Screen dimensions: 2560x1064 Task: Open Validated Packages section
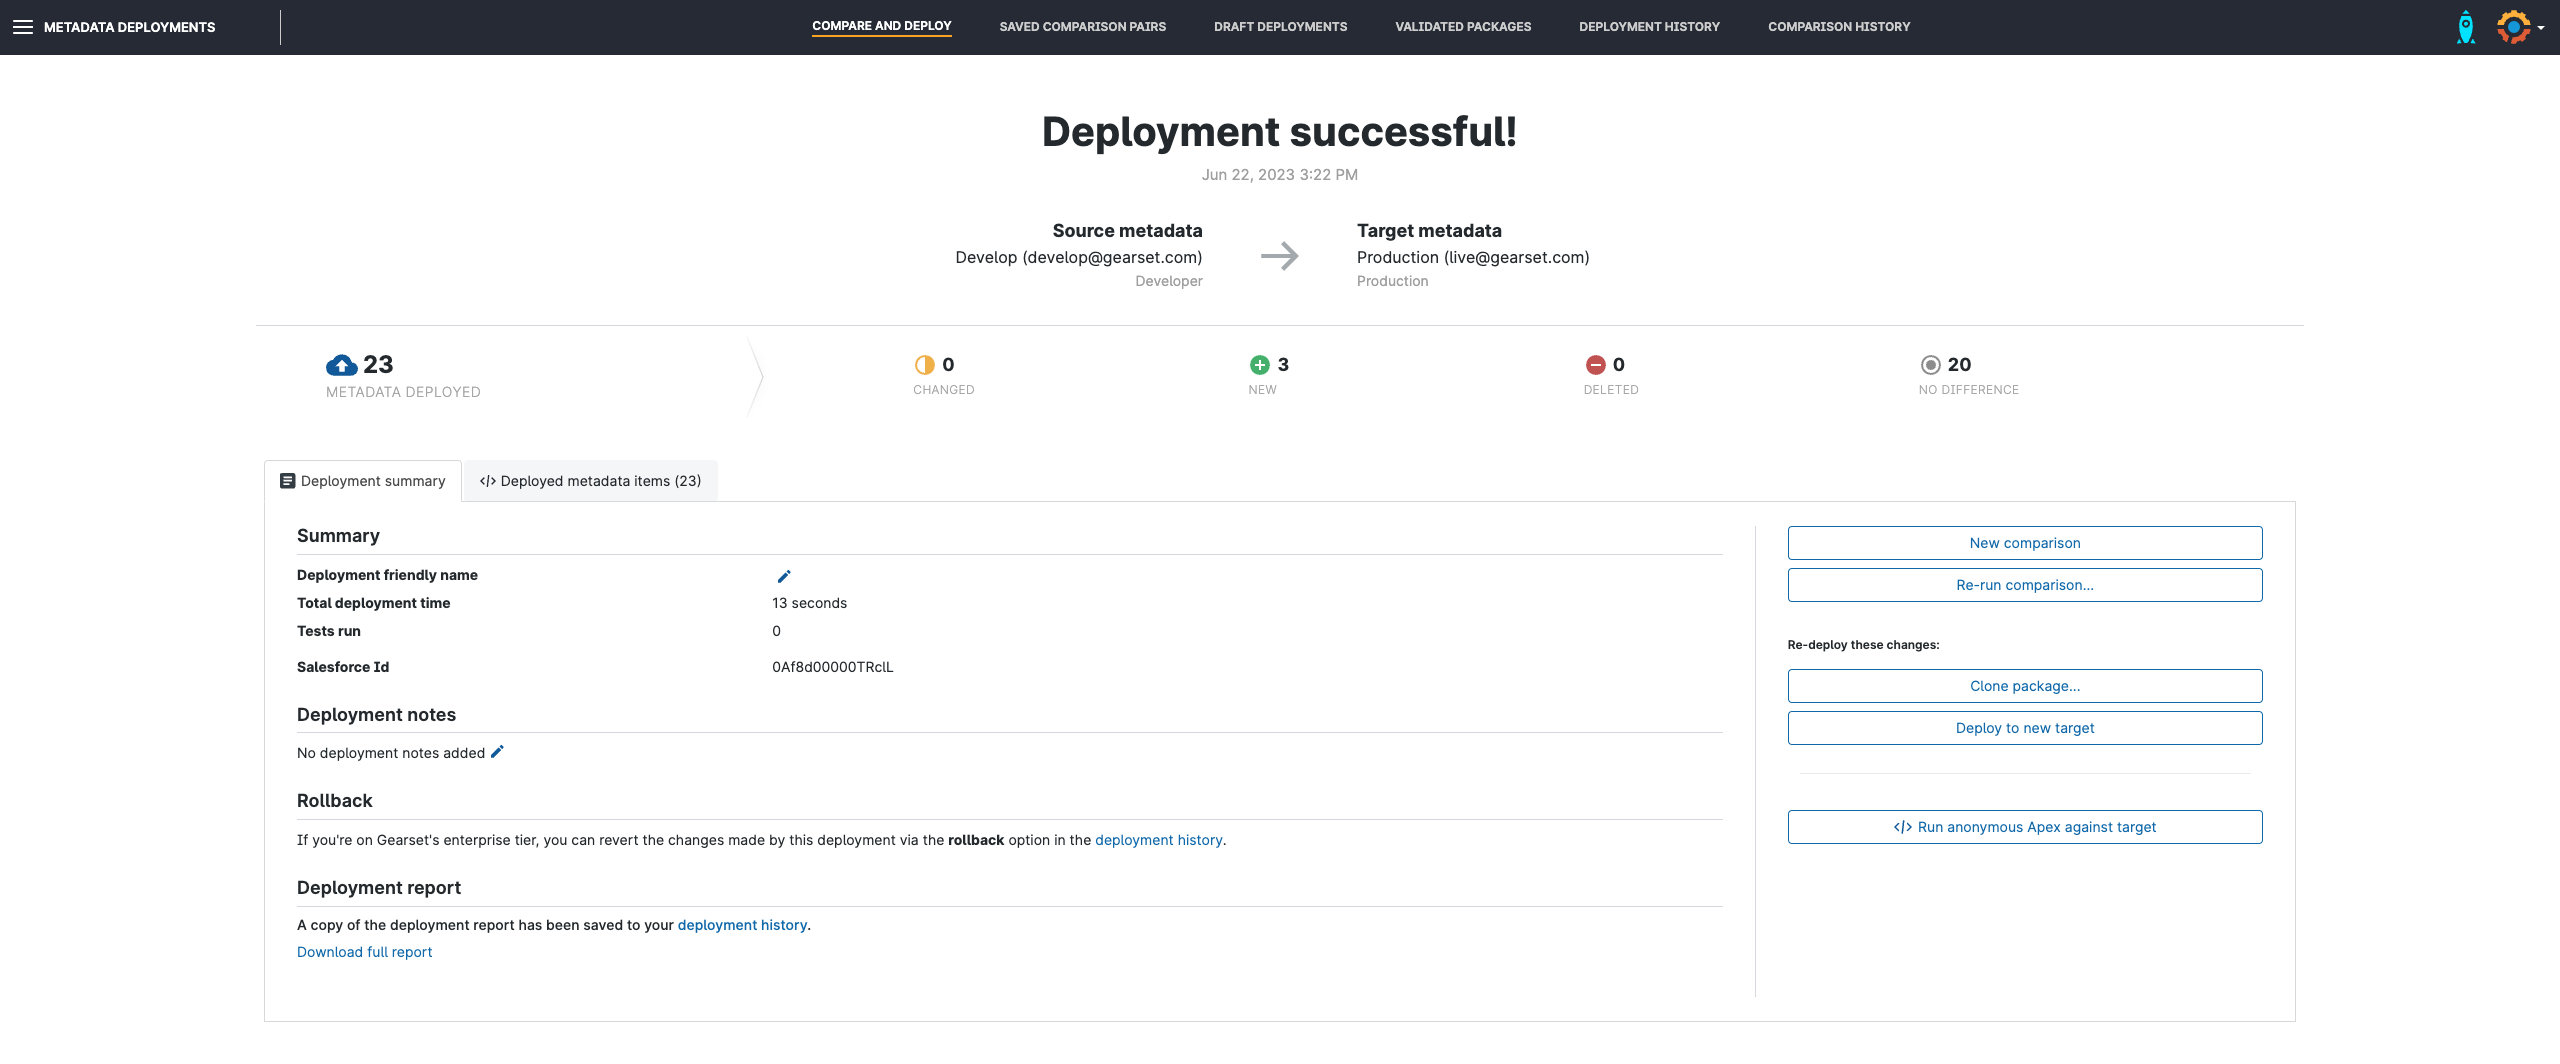click(1463, 27)
